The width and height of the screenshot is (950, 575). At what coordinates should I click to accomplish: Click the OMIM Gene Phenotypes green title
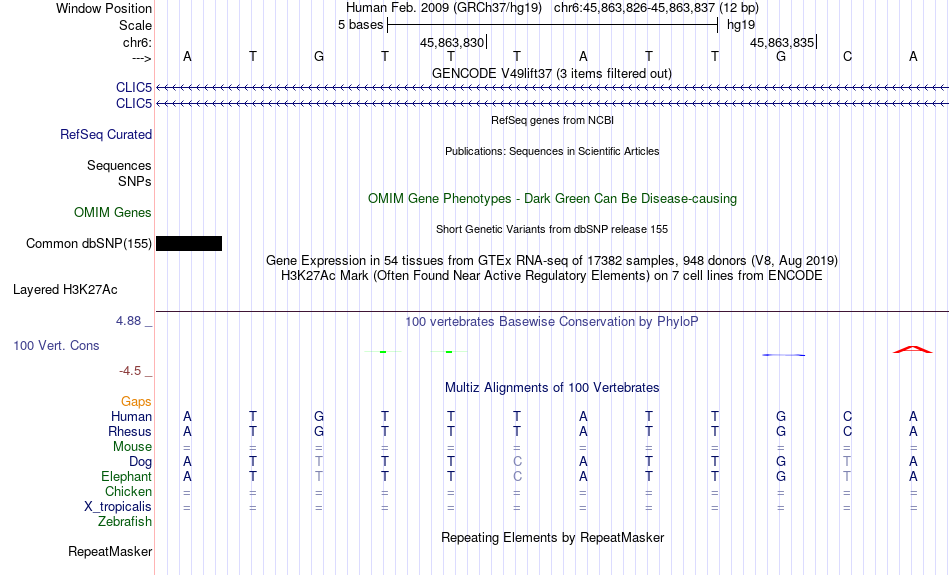553,199
